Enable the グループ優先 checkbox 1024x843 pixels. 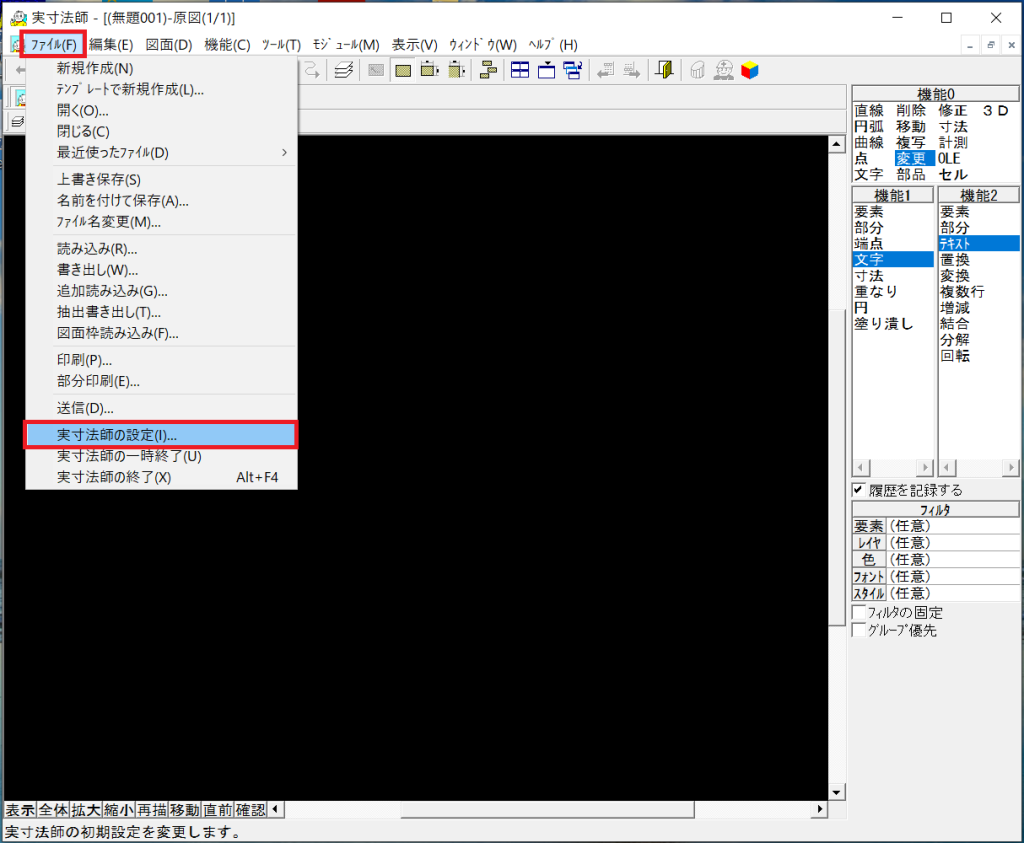pyautogui.click(x=859, y=630)
